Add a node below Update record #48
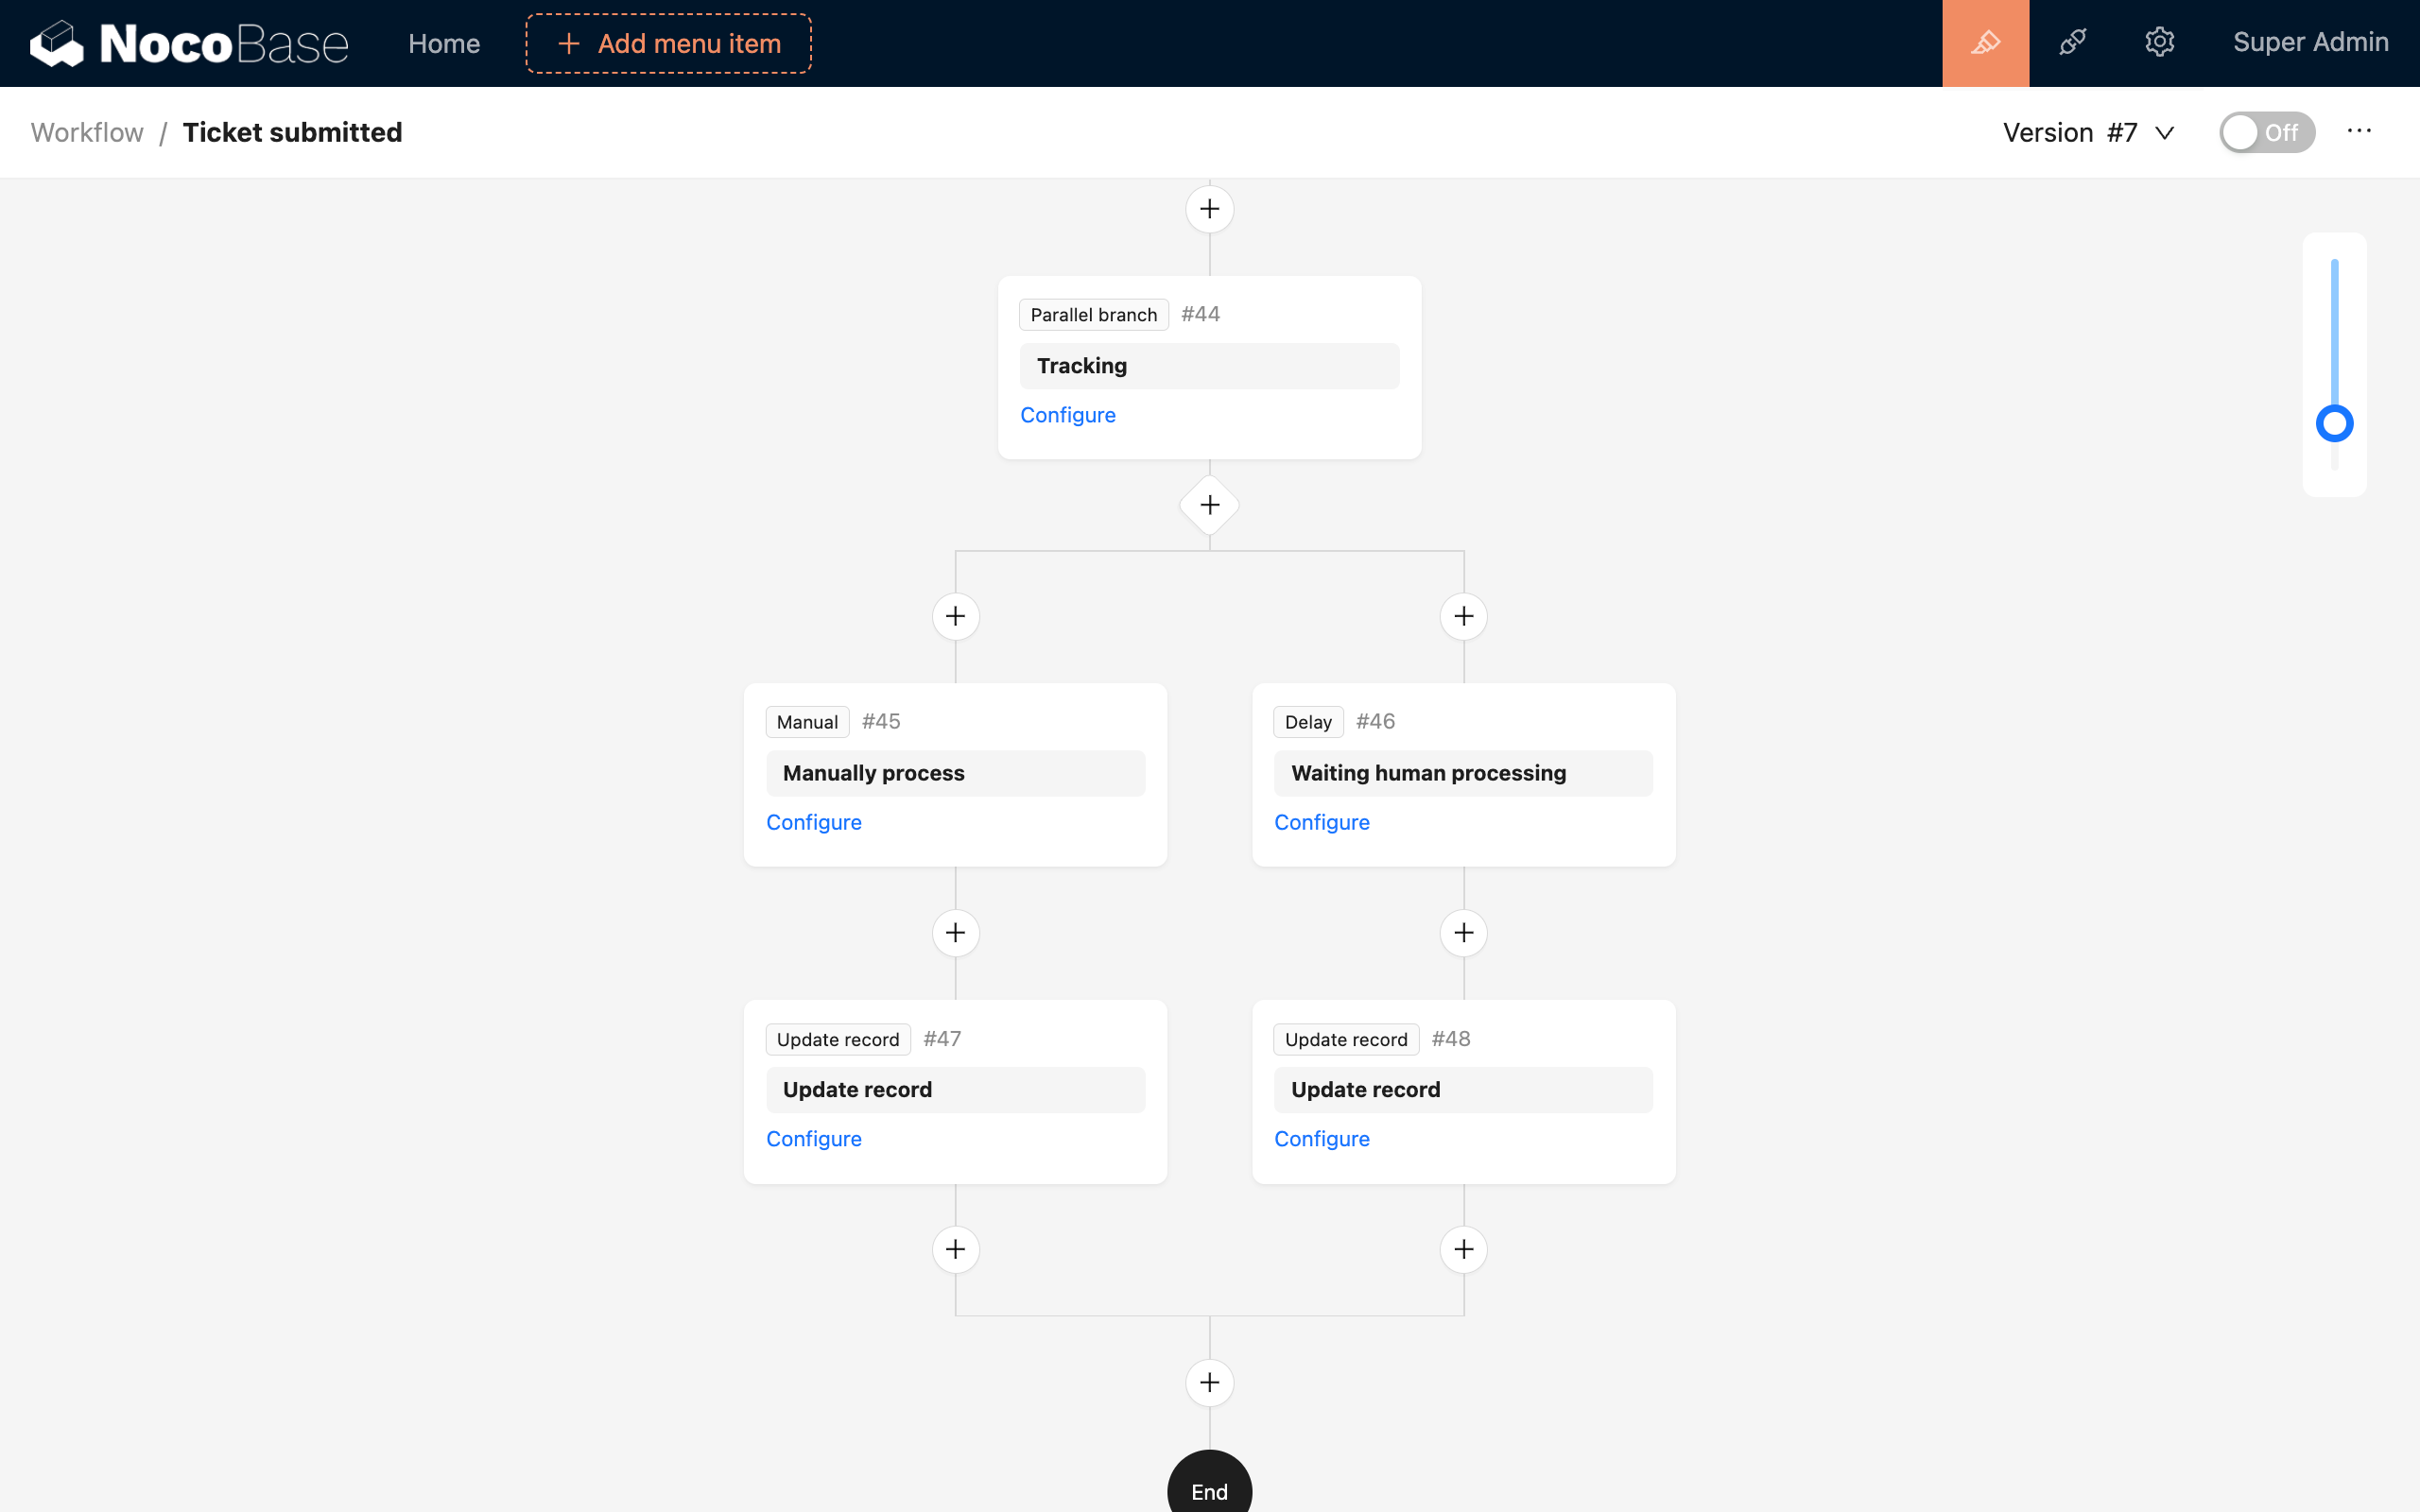2420x1512 pixels. (x=1463, y=1248)
